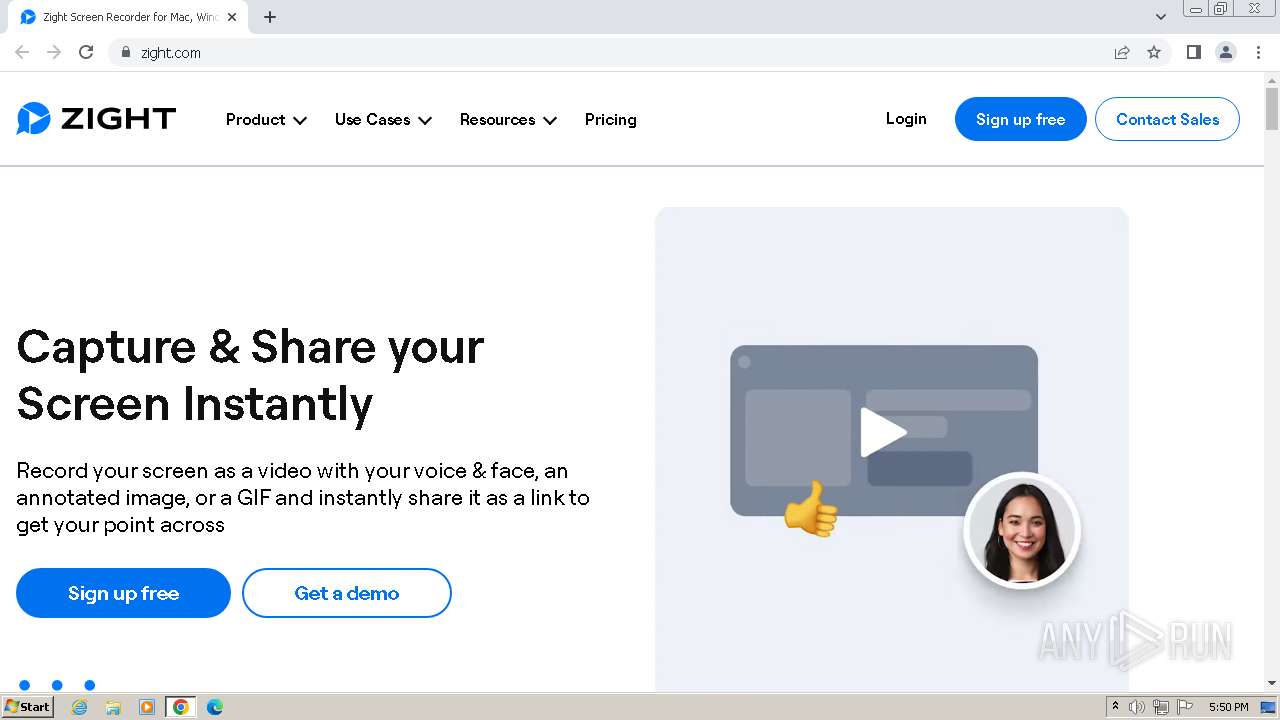Click header Sign up free button

coord(1021,119)
